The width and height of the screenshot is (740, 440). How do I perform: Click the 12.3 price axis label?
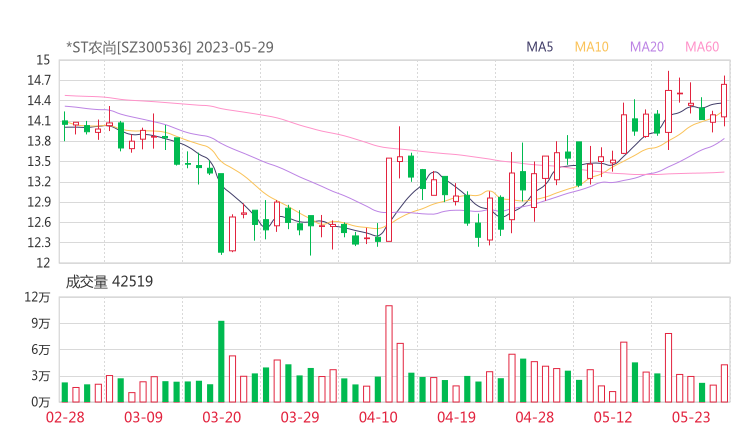pos(39,243)
